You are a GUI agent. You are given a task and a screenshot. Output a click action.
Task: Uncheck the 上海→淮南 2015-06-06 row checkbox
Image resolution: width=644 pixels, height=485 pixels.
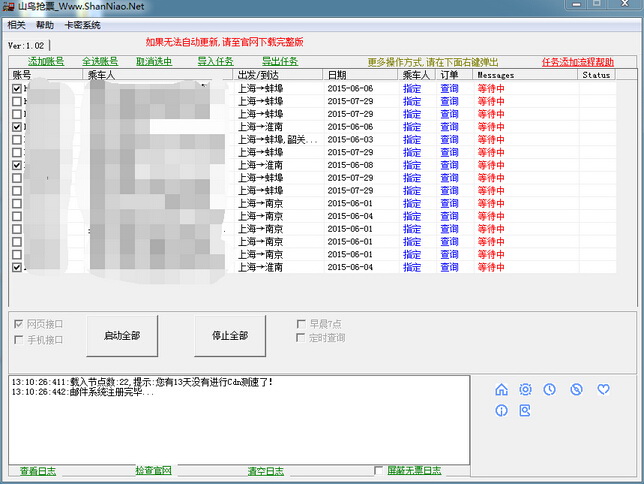[x=17, y=126]
